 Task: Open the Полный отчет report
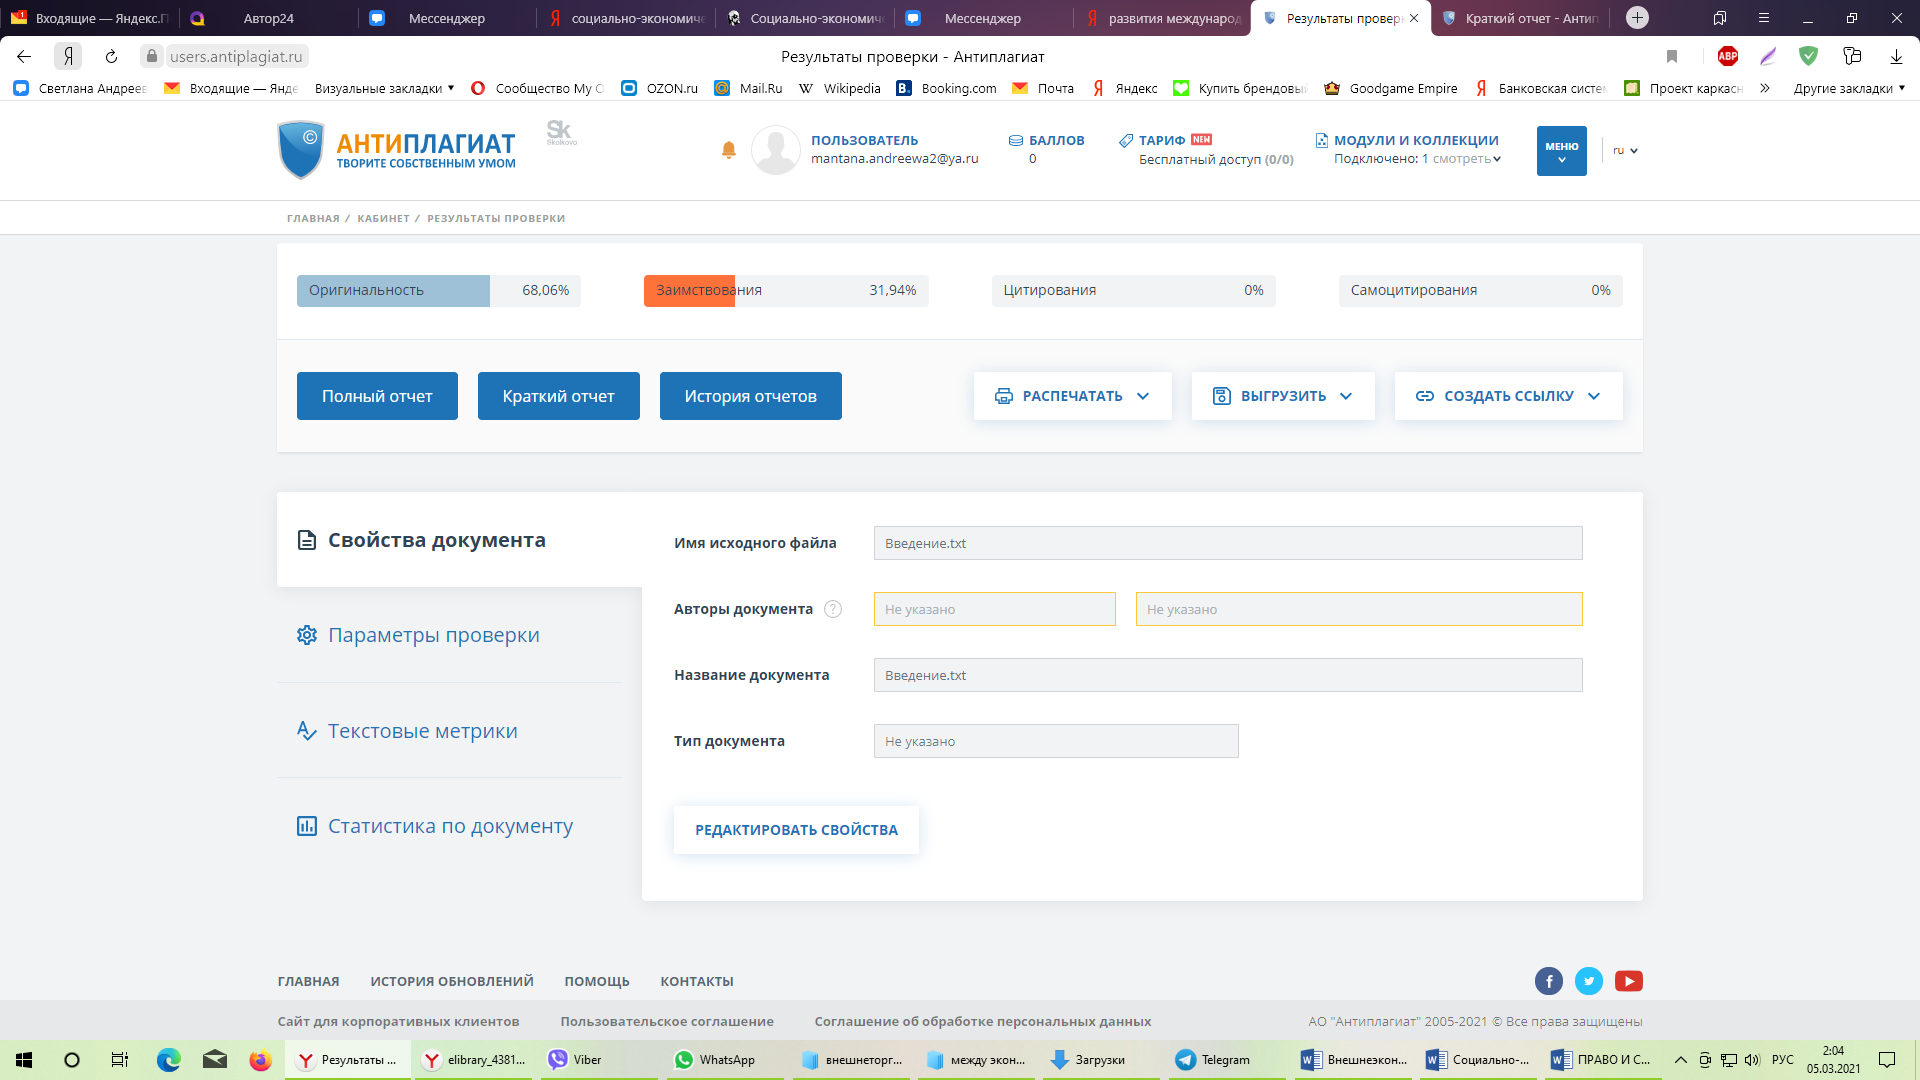pyautogui.click(x=377, y=396)
